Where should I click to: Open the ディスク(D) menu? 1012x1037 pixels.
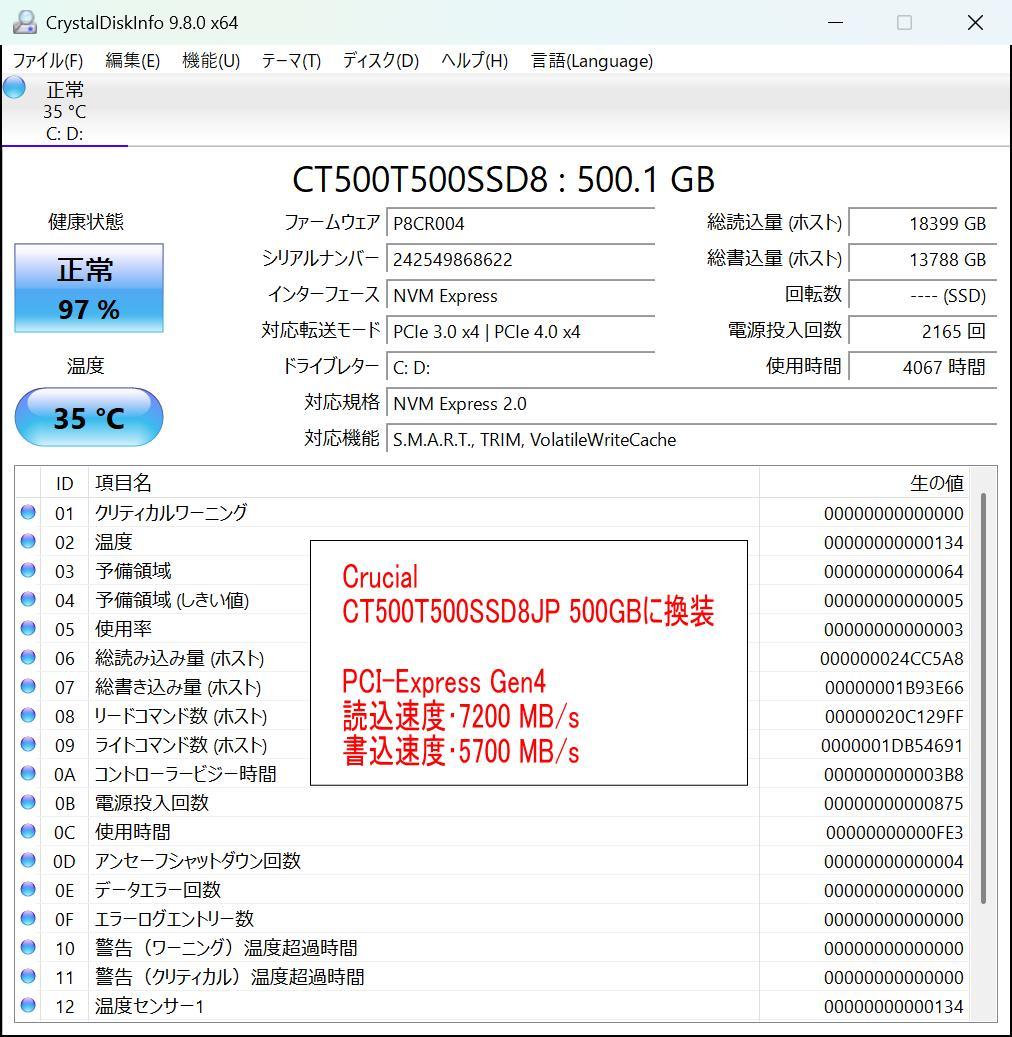click(380, 61)
